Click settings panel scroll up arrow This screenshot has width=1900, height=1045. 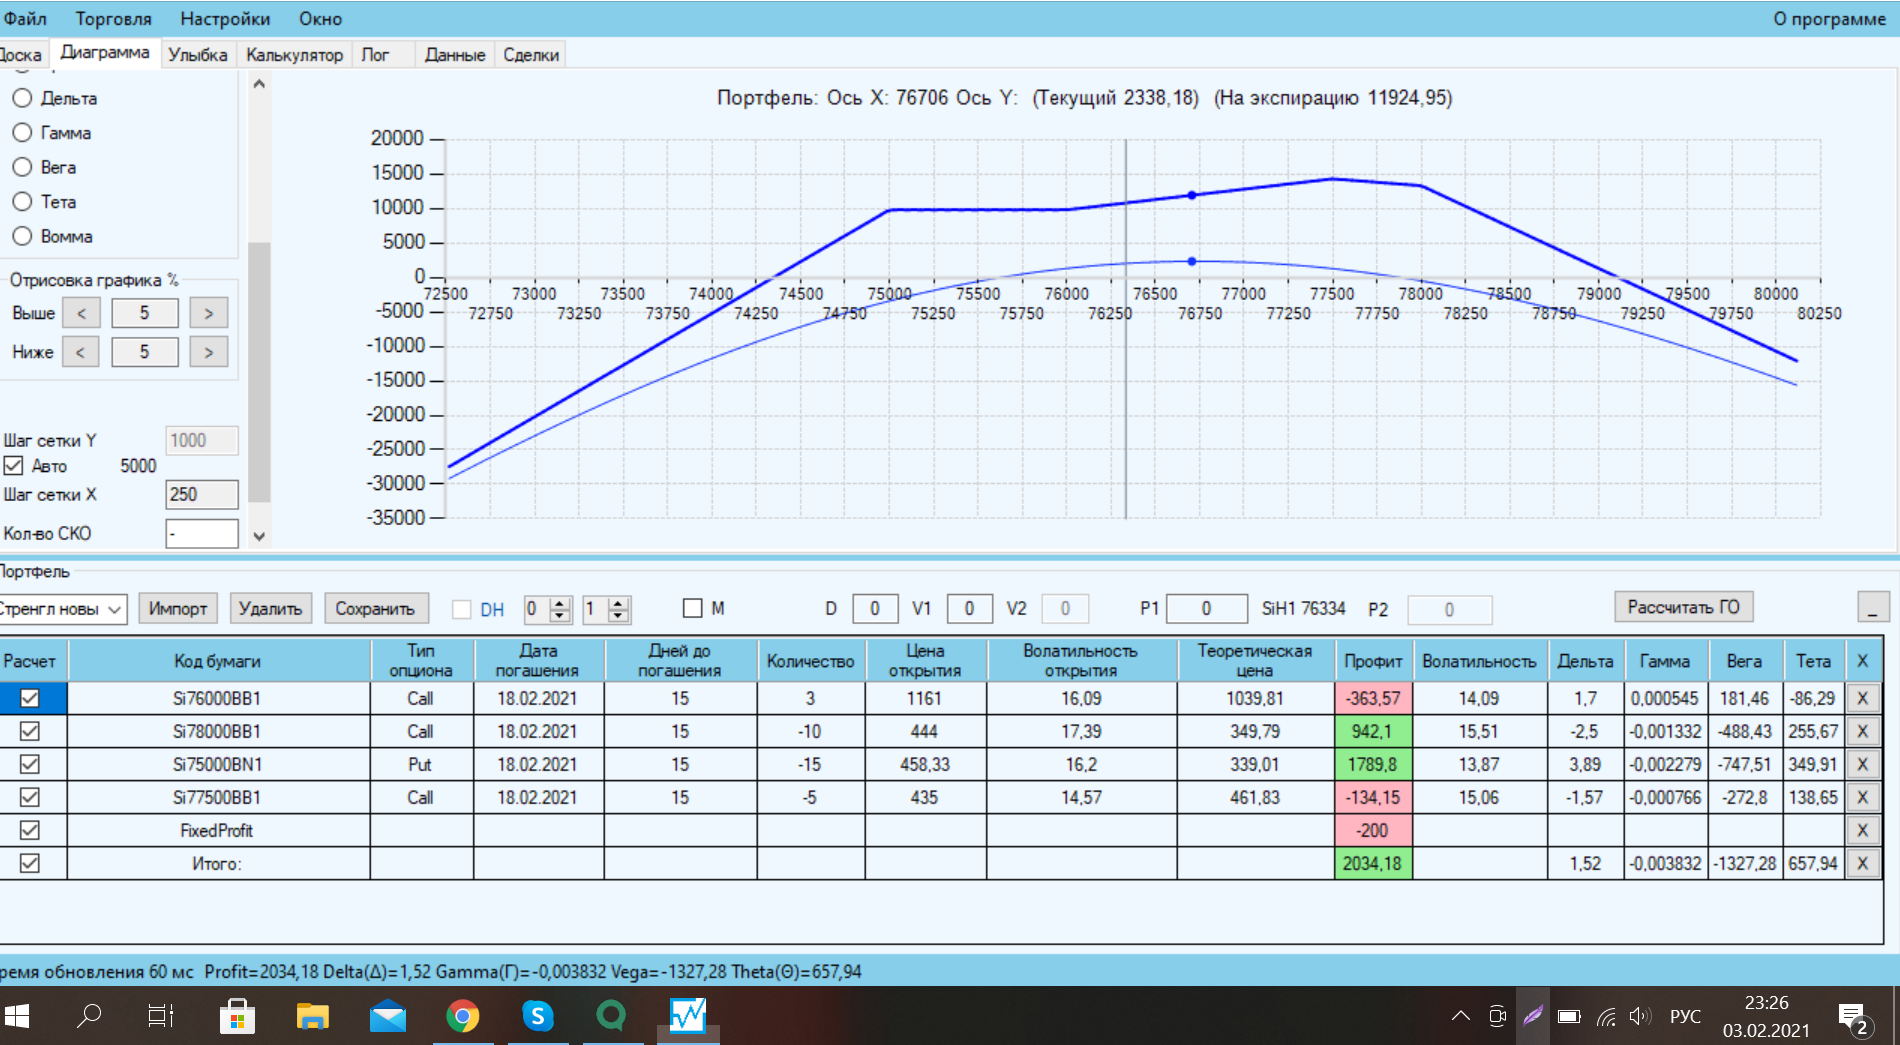pos(259,84)
